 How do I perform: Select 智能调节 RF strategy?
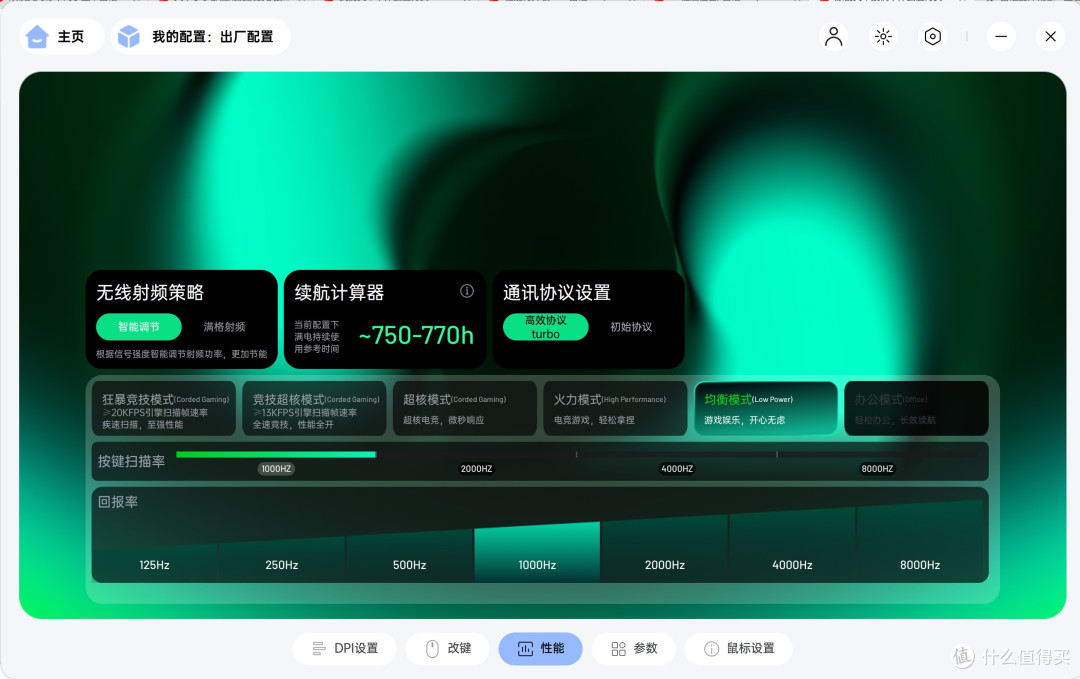tap(138, 327)
